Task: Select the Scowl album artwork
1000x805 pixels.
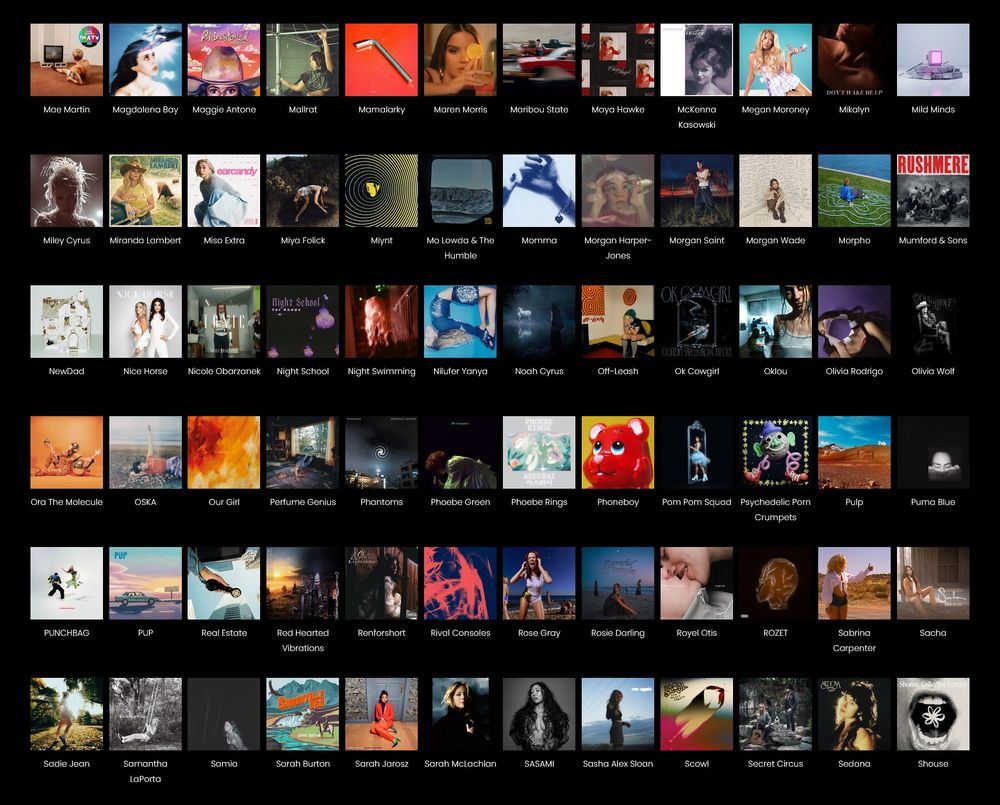Action: (x=696, y=714)
